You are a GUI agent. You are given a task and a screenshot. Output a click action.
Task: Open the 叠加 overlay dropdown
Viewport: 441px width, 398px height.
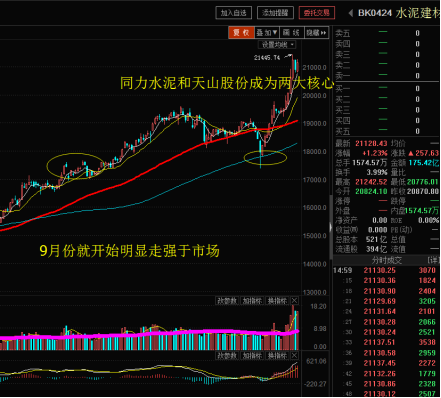point(267,33)
